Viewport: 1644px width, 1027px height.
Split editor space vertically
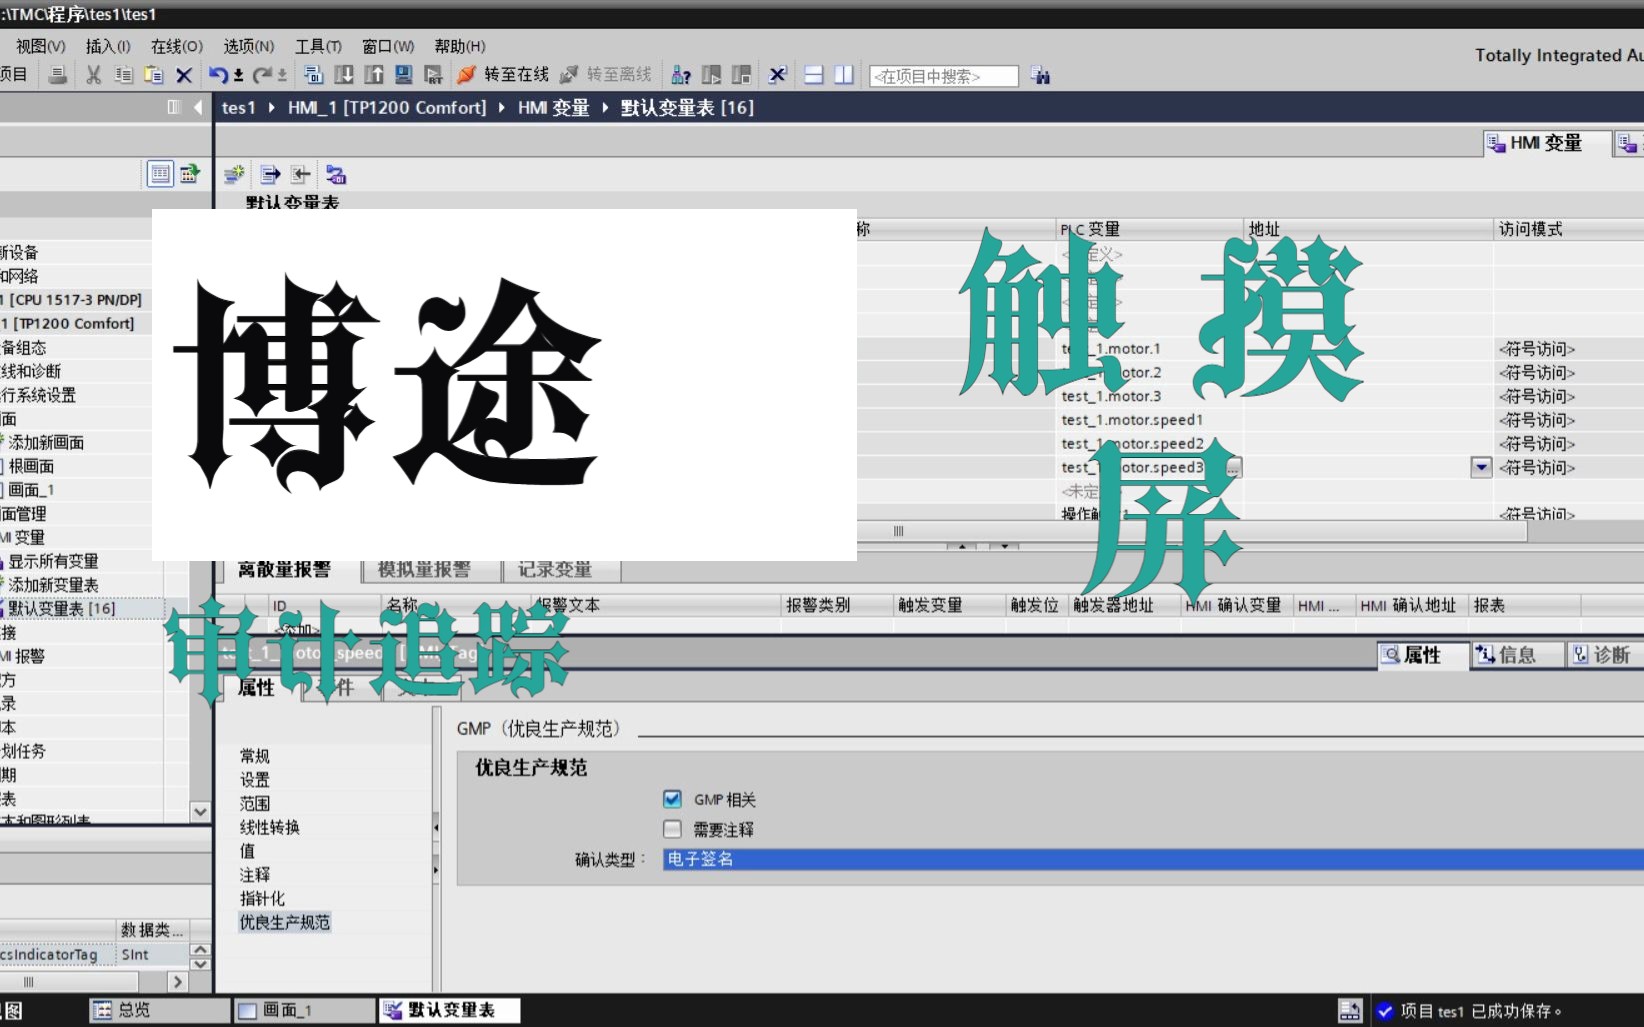(844, 75)
